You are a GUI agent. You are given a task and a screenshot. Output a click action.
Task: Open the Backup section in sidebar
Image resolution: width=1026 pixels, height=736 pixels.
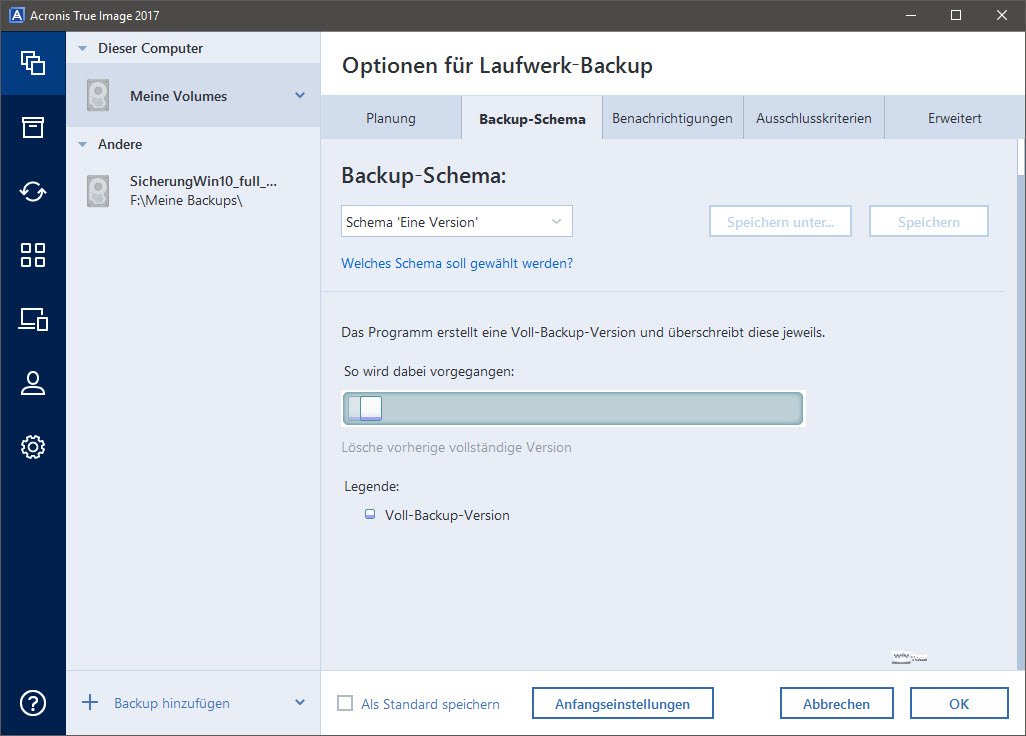[33, 63]
